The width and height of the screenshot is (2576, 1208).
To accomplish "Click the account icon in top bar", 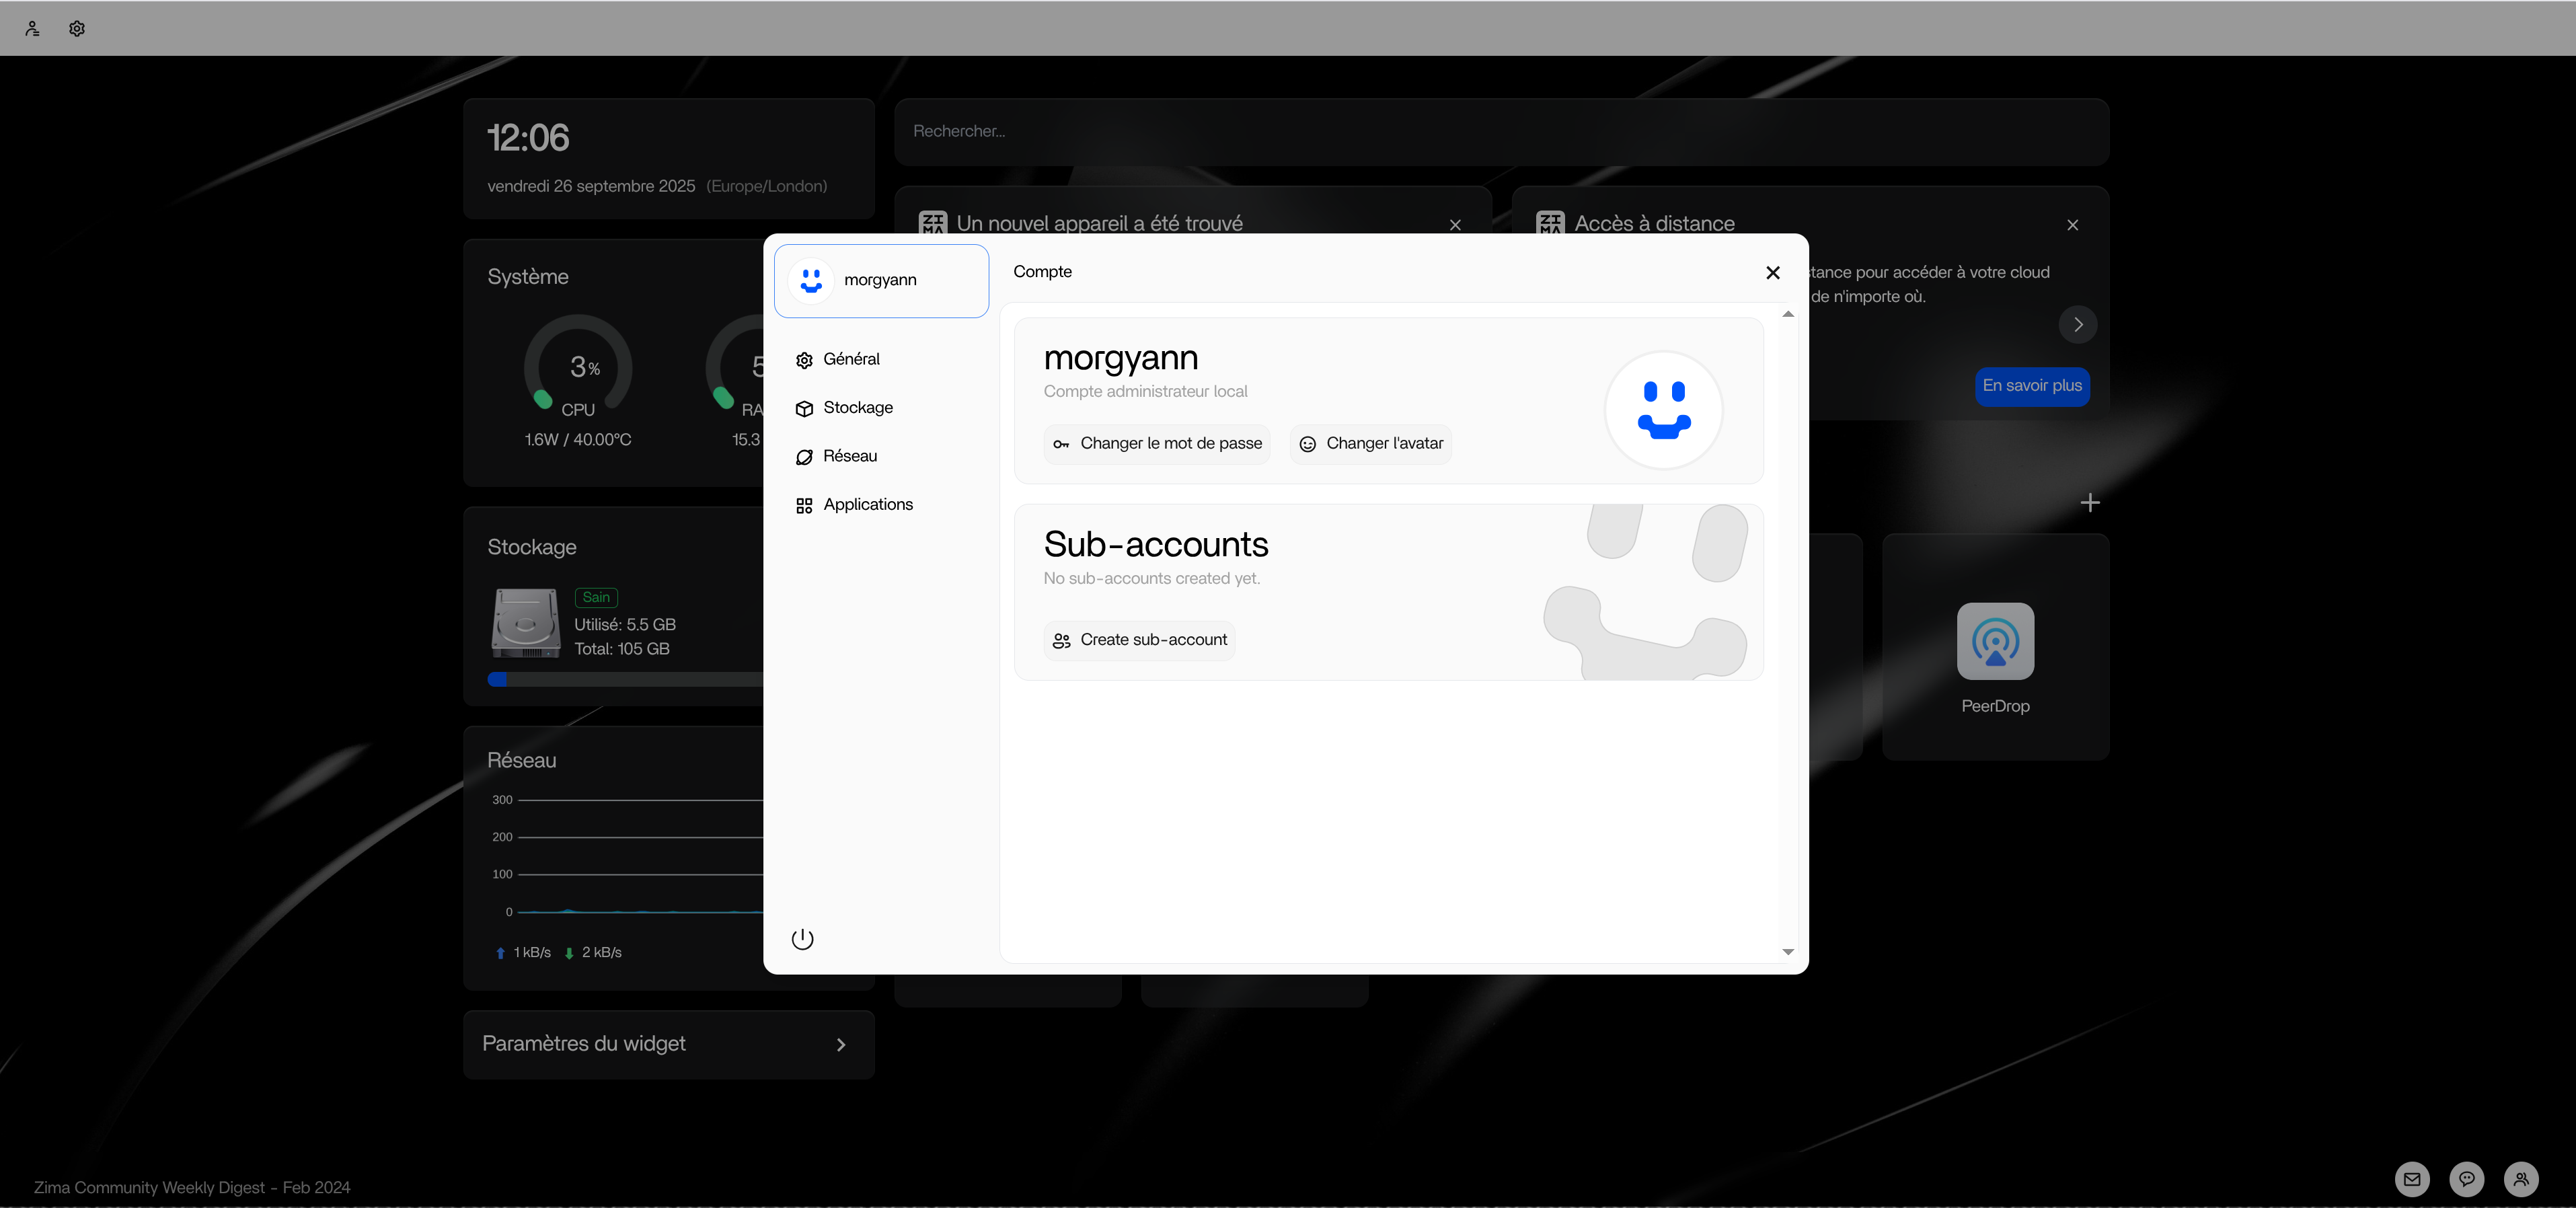I will tap(32, 28).
